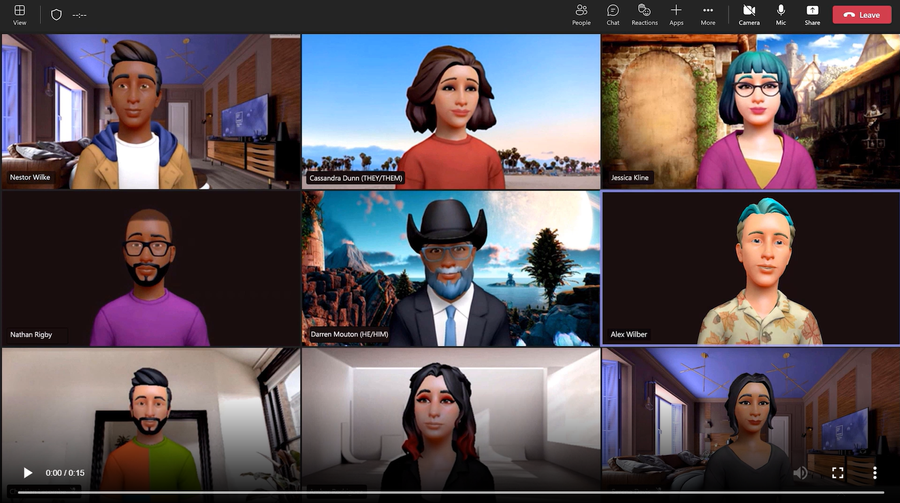Toggle the video volume speaker
900x503 pixels.
(800, 473)
